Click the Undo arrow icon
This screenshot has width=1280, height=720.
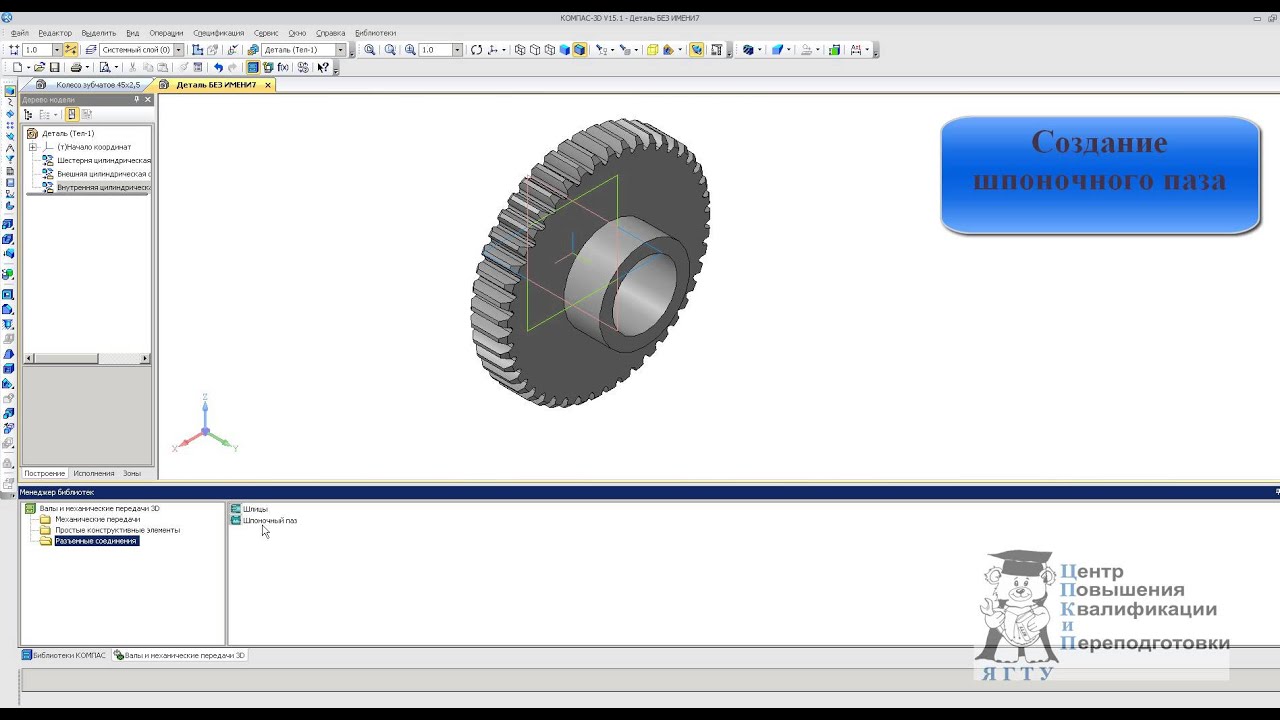click(x=218, y=67)
